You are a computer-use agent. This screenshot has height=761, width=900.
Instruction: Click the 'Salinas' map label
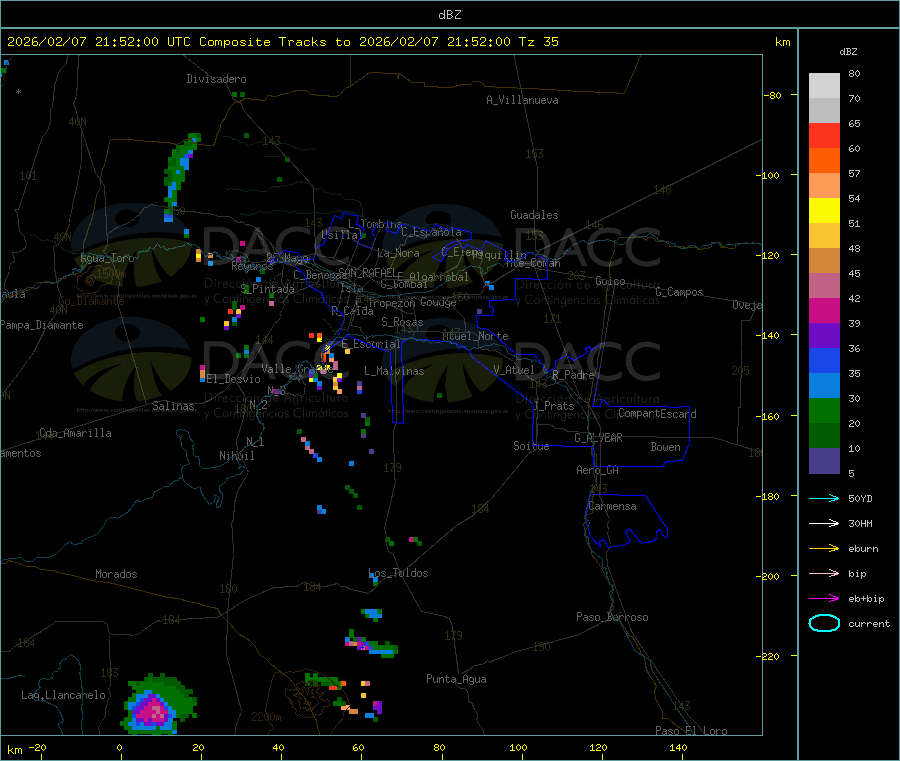tap(173, 406)
